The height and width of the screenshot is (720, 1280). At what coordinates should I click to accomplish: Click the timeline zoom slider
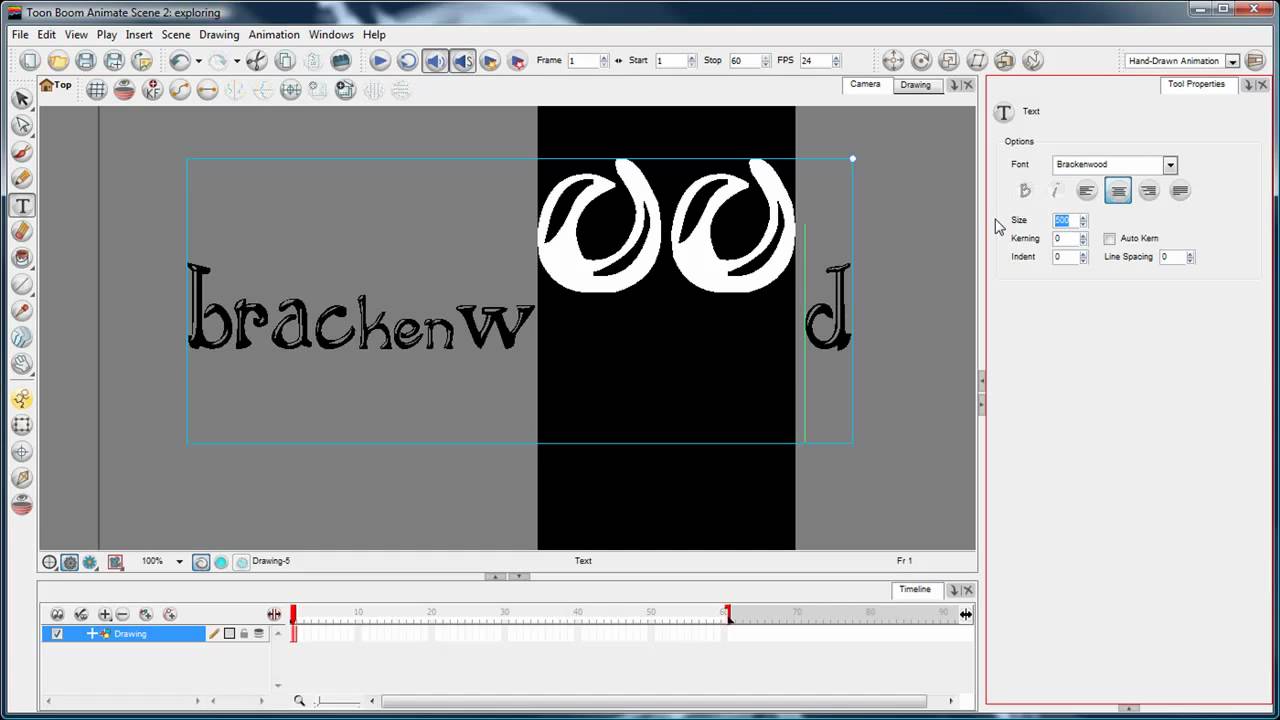(x=337, y=702)
